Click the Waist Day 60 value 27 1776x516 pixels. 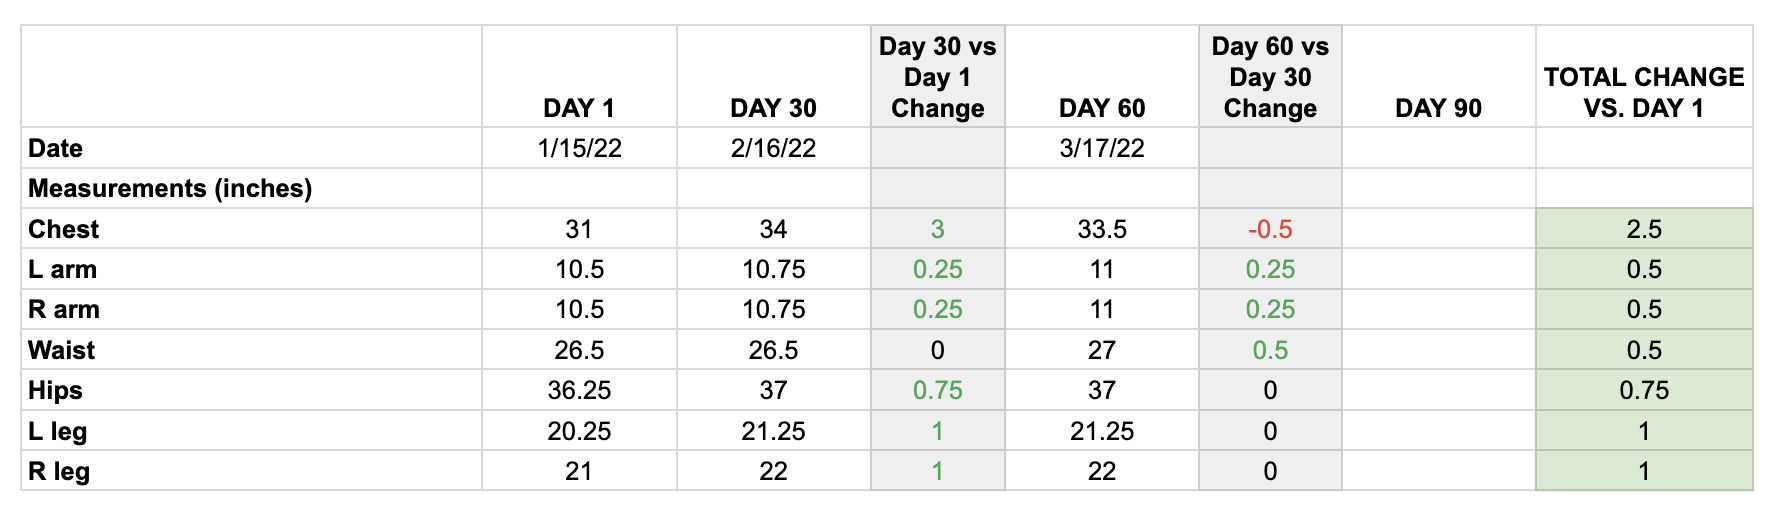click(x=1102, y=350)
